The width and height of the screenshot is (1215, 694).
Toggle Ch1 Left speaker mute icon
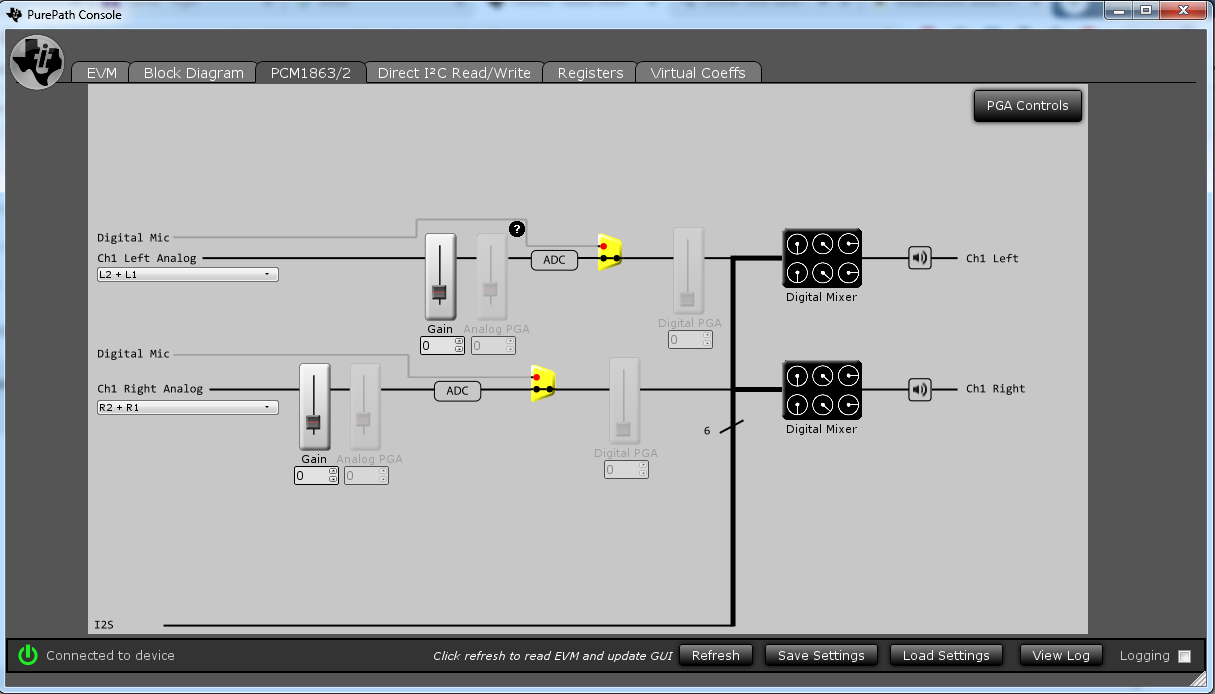click(920, 258)
